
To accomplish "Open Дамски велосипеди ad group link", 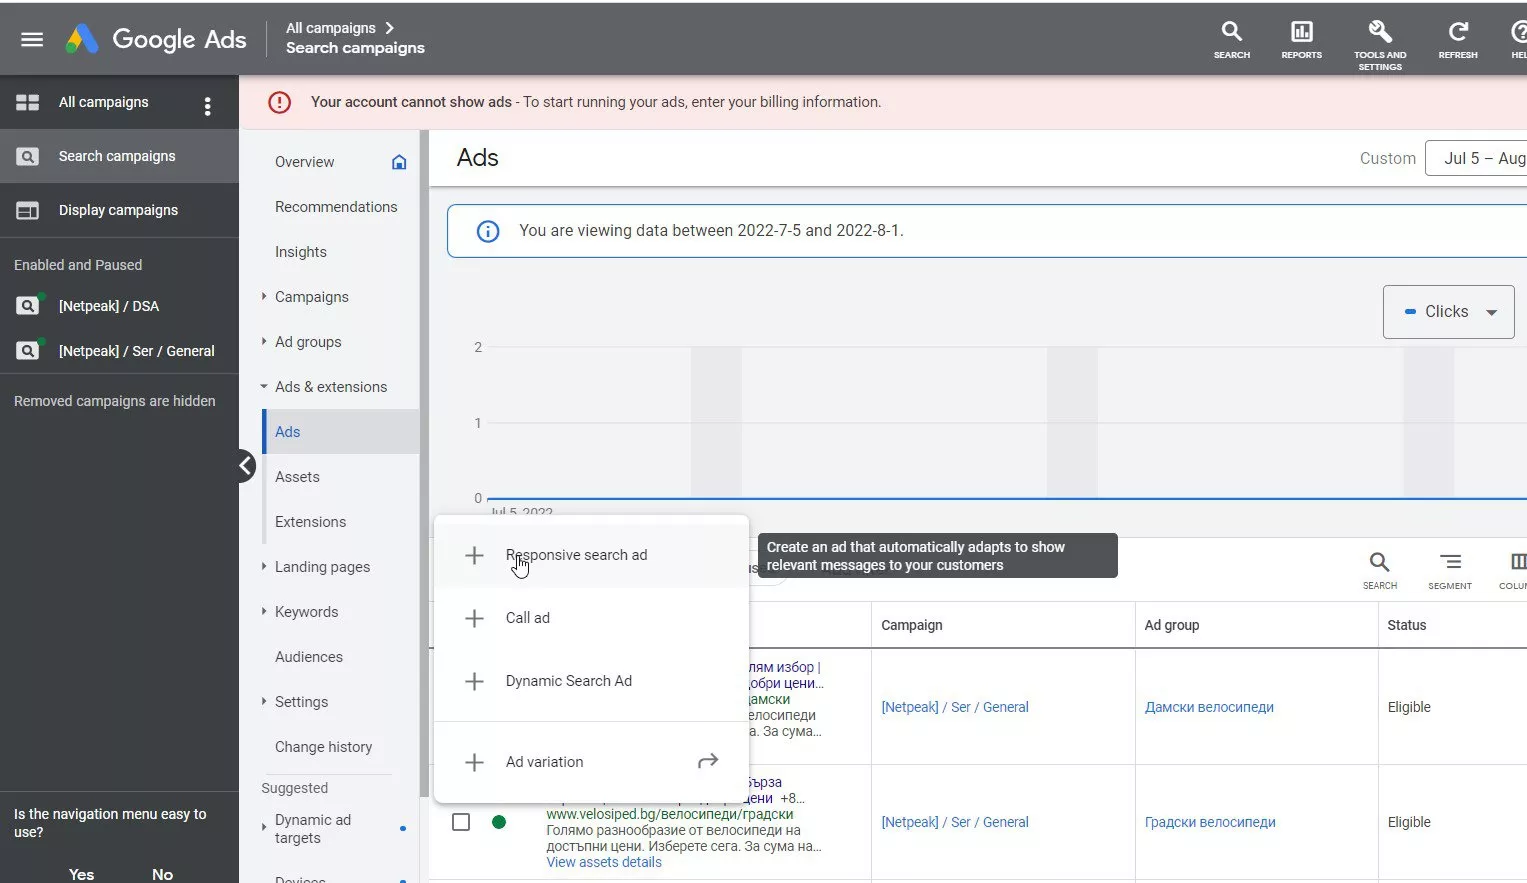I will coord(1209,707).
